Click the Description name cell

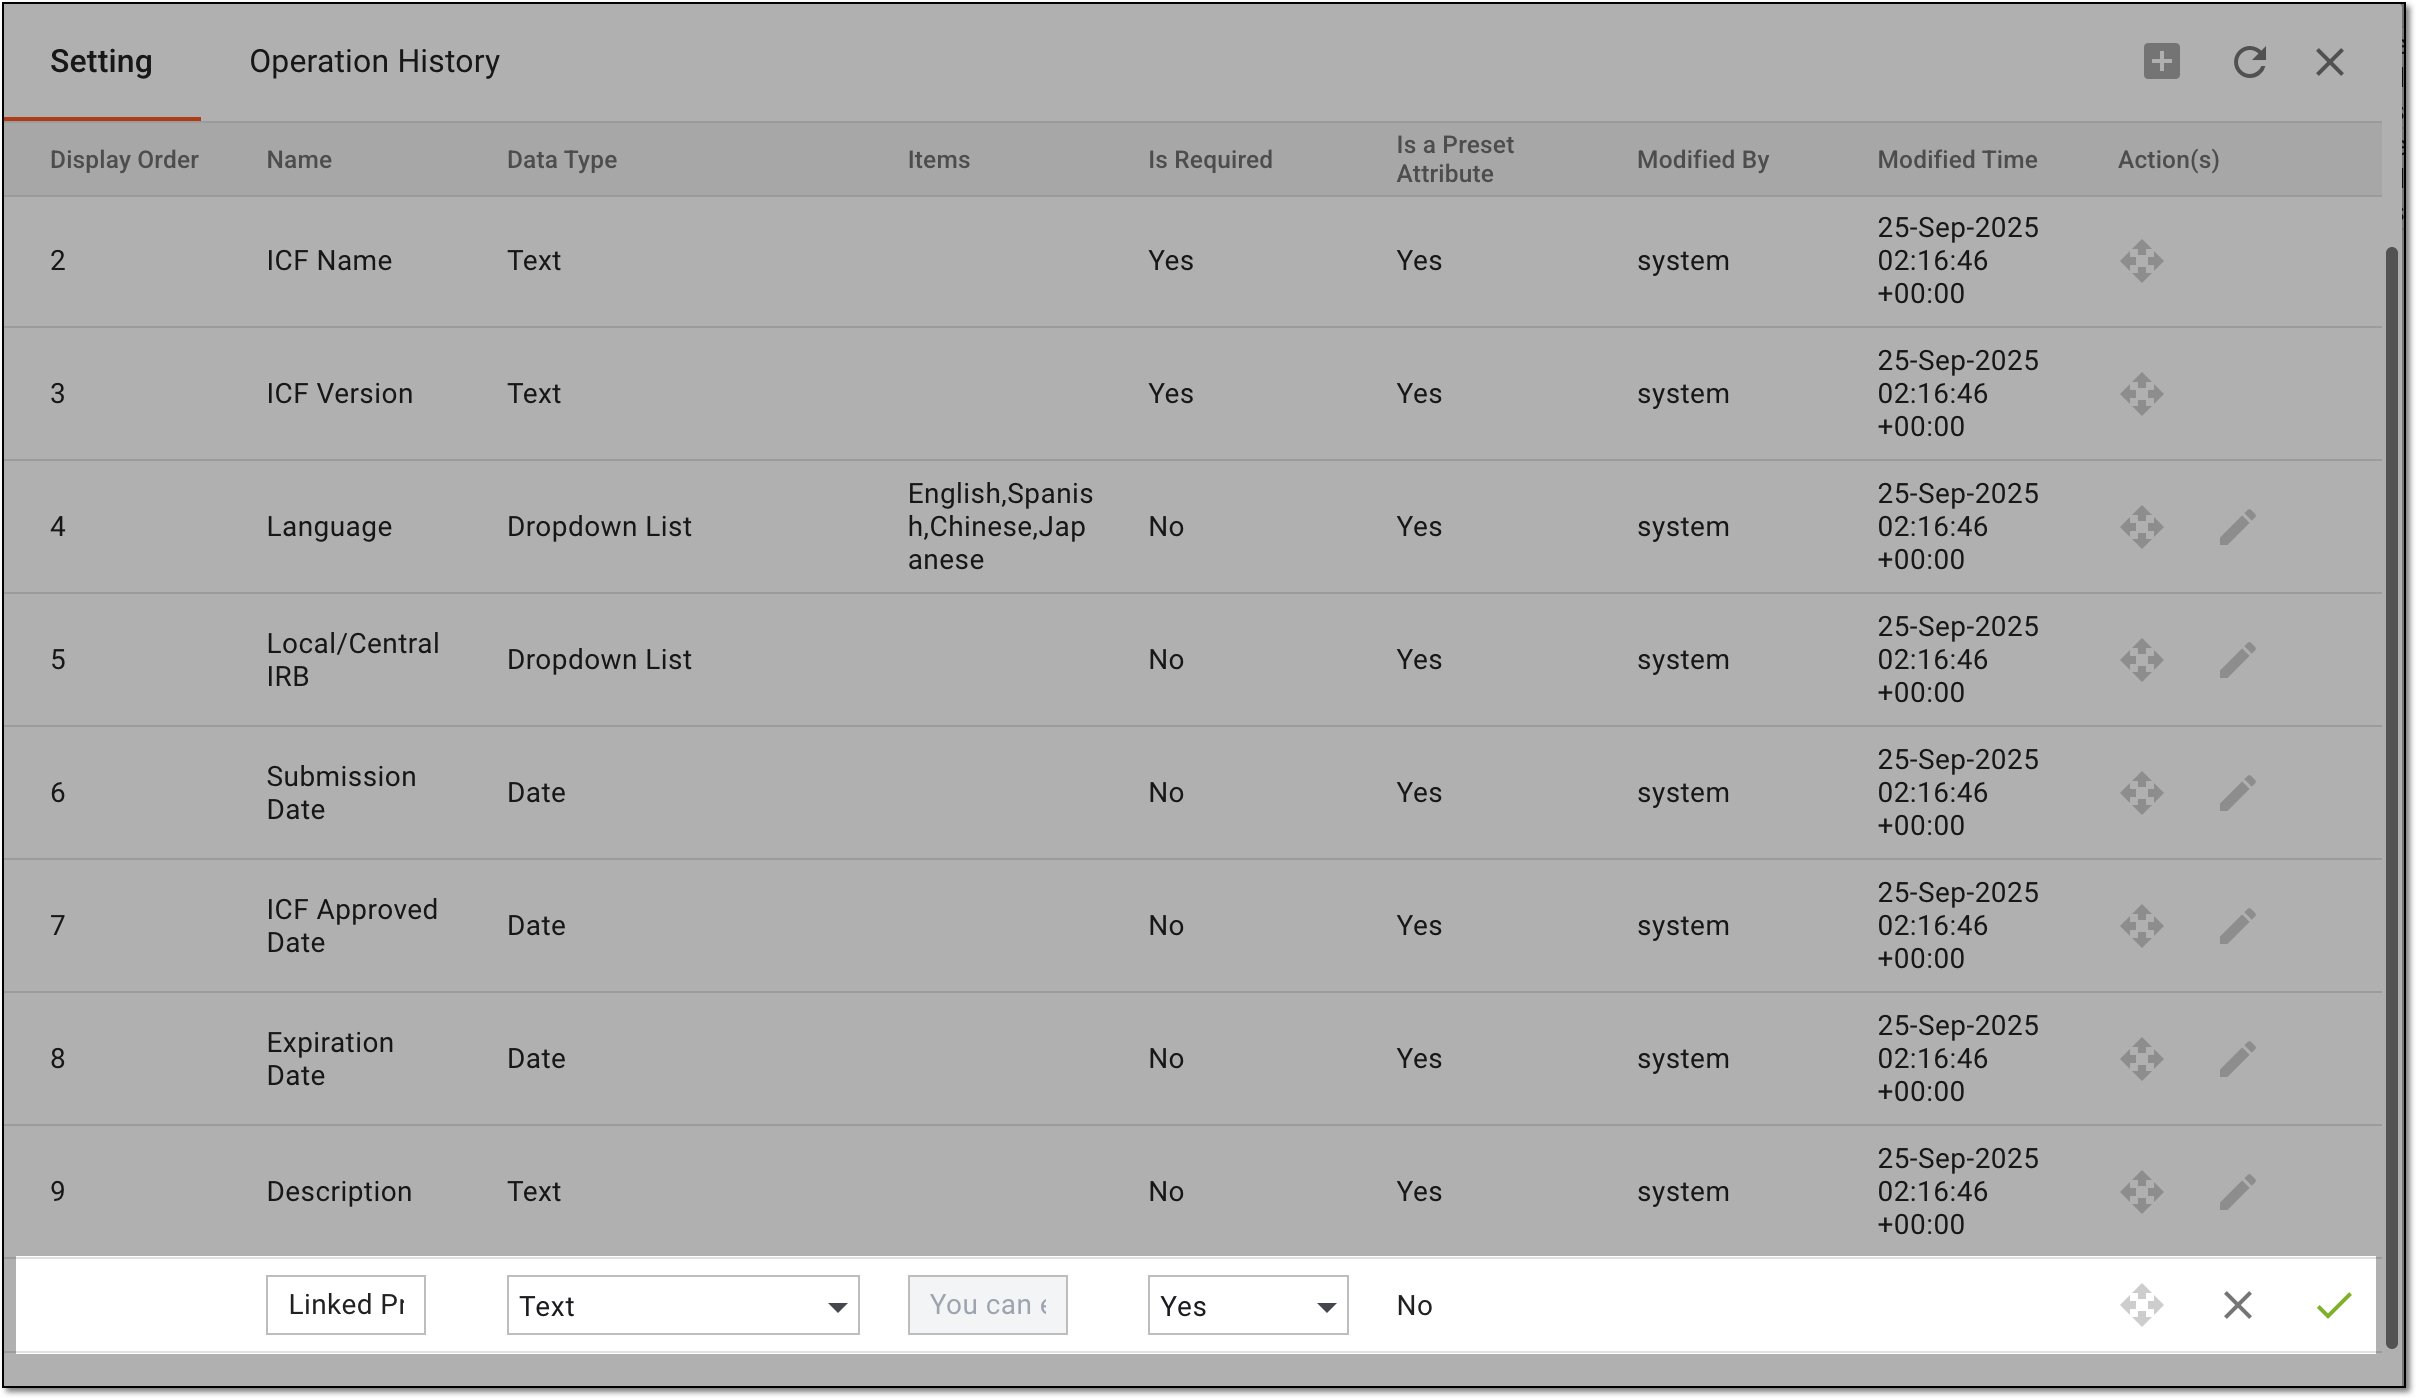coord(339,1192)
